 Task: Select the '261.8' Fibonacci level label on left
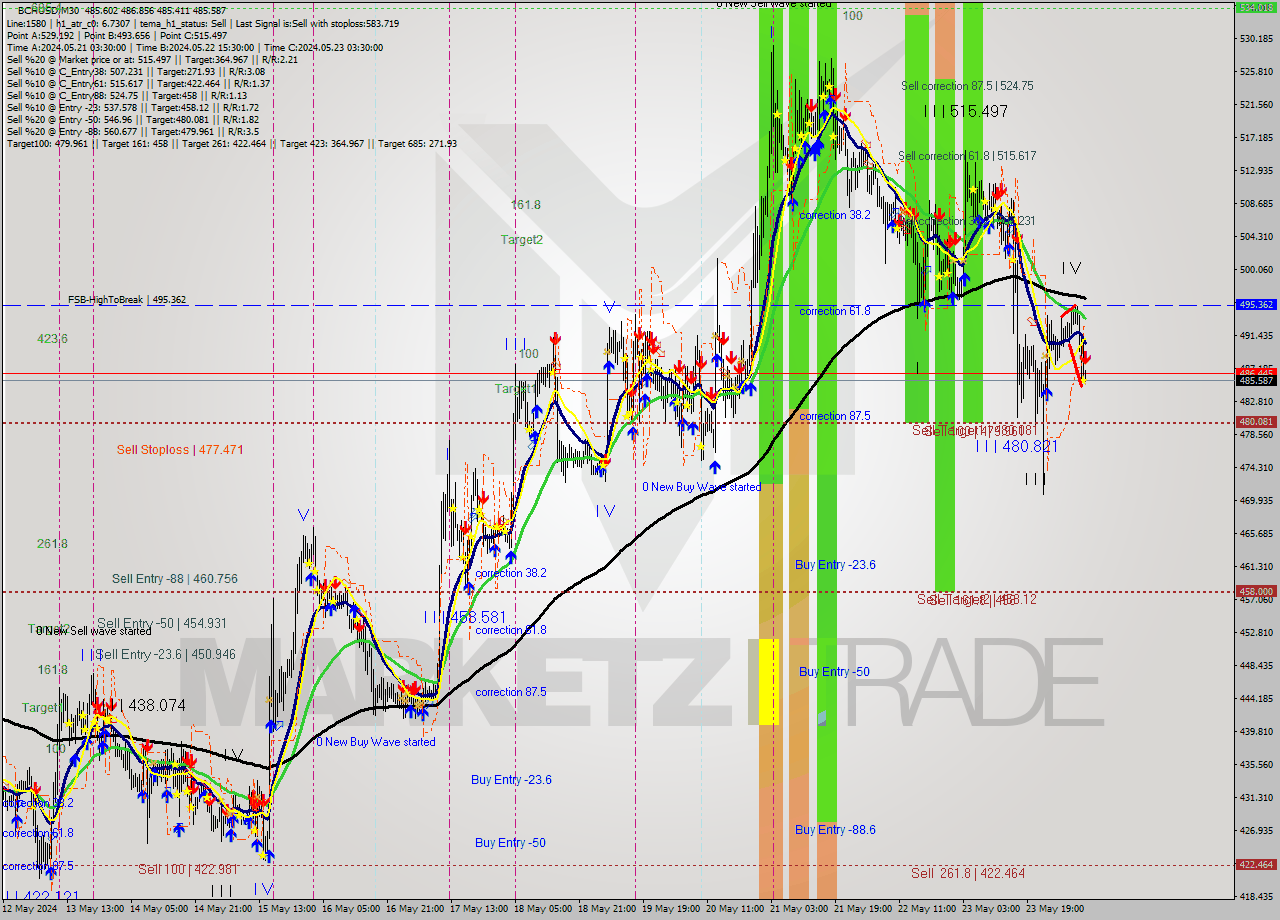point(52,544)
